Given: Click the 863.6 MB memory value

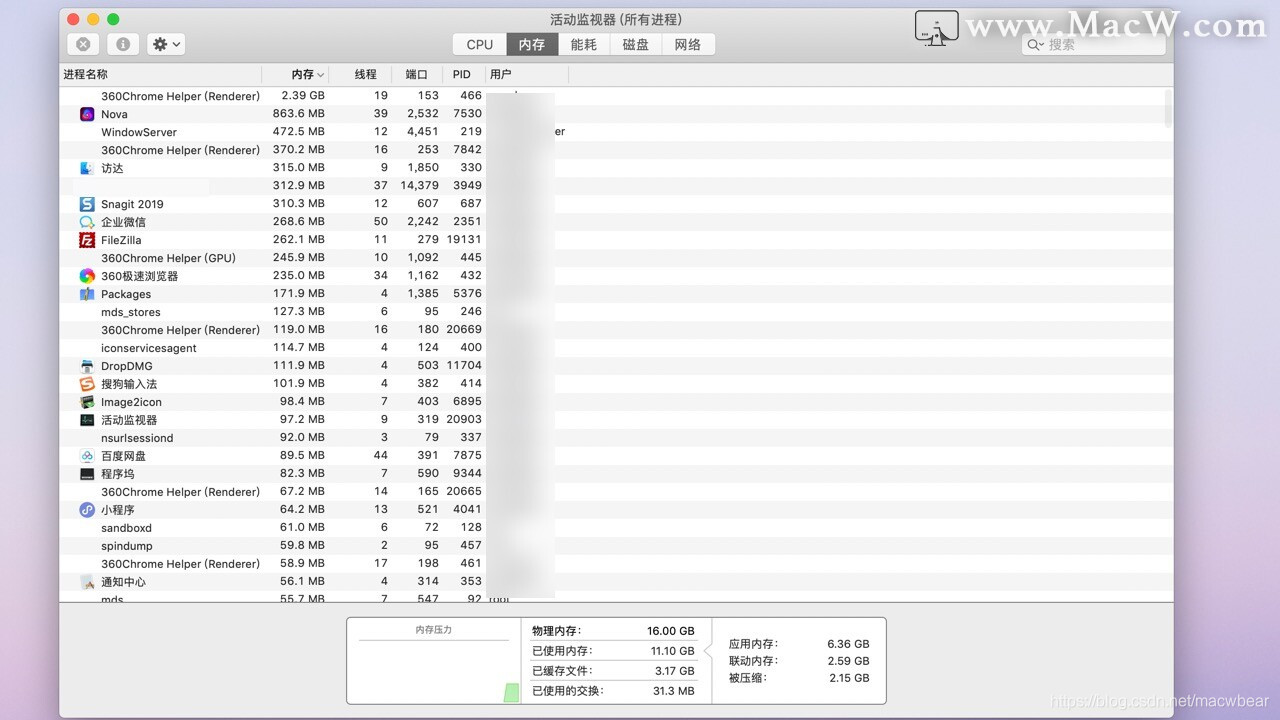Looking at the screenshot, I should [298, 114].
